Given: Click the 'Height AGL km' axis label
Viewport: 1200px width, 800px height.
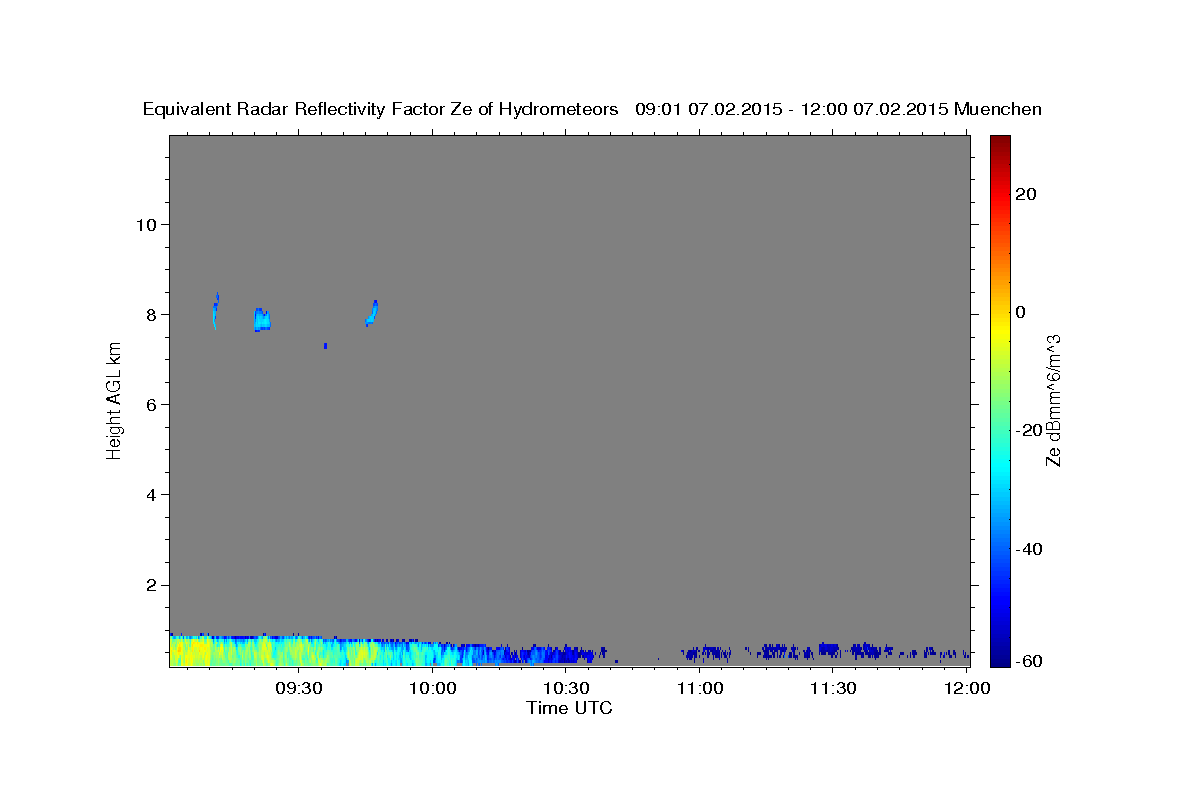Looking at the screenshot, I should pos(114,400).
